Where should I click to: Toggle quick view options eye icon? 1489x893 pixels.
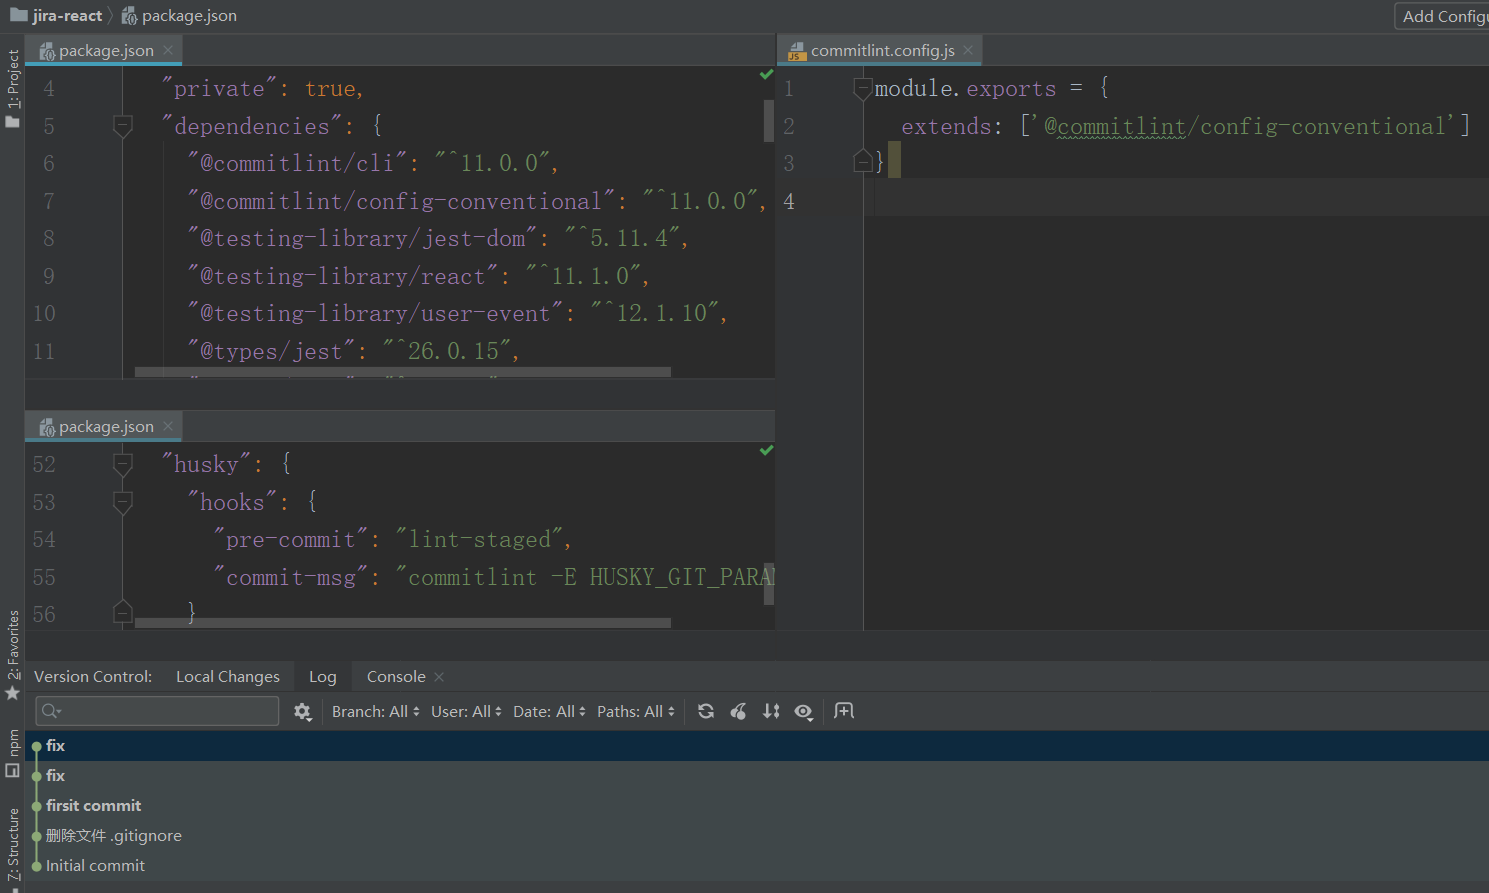click(803, 711)
